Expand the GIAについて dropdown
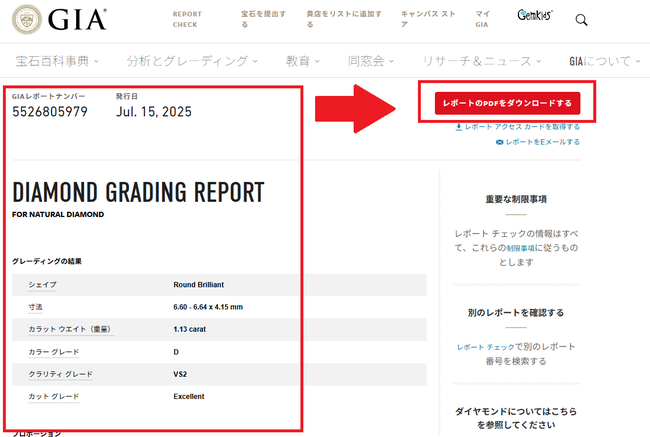This screenshot has height=437, width=650. (x=605, y=61)
